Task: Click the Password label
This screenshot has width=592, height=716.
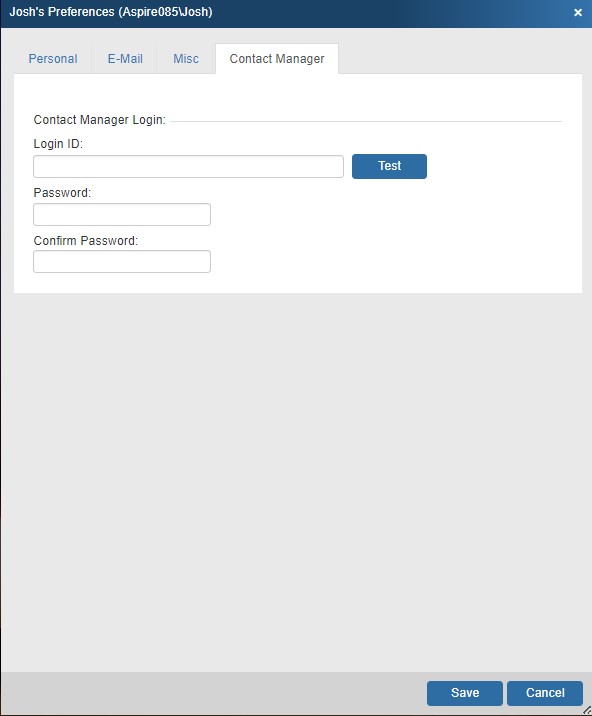Action: [62, 193]
